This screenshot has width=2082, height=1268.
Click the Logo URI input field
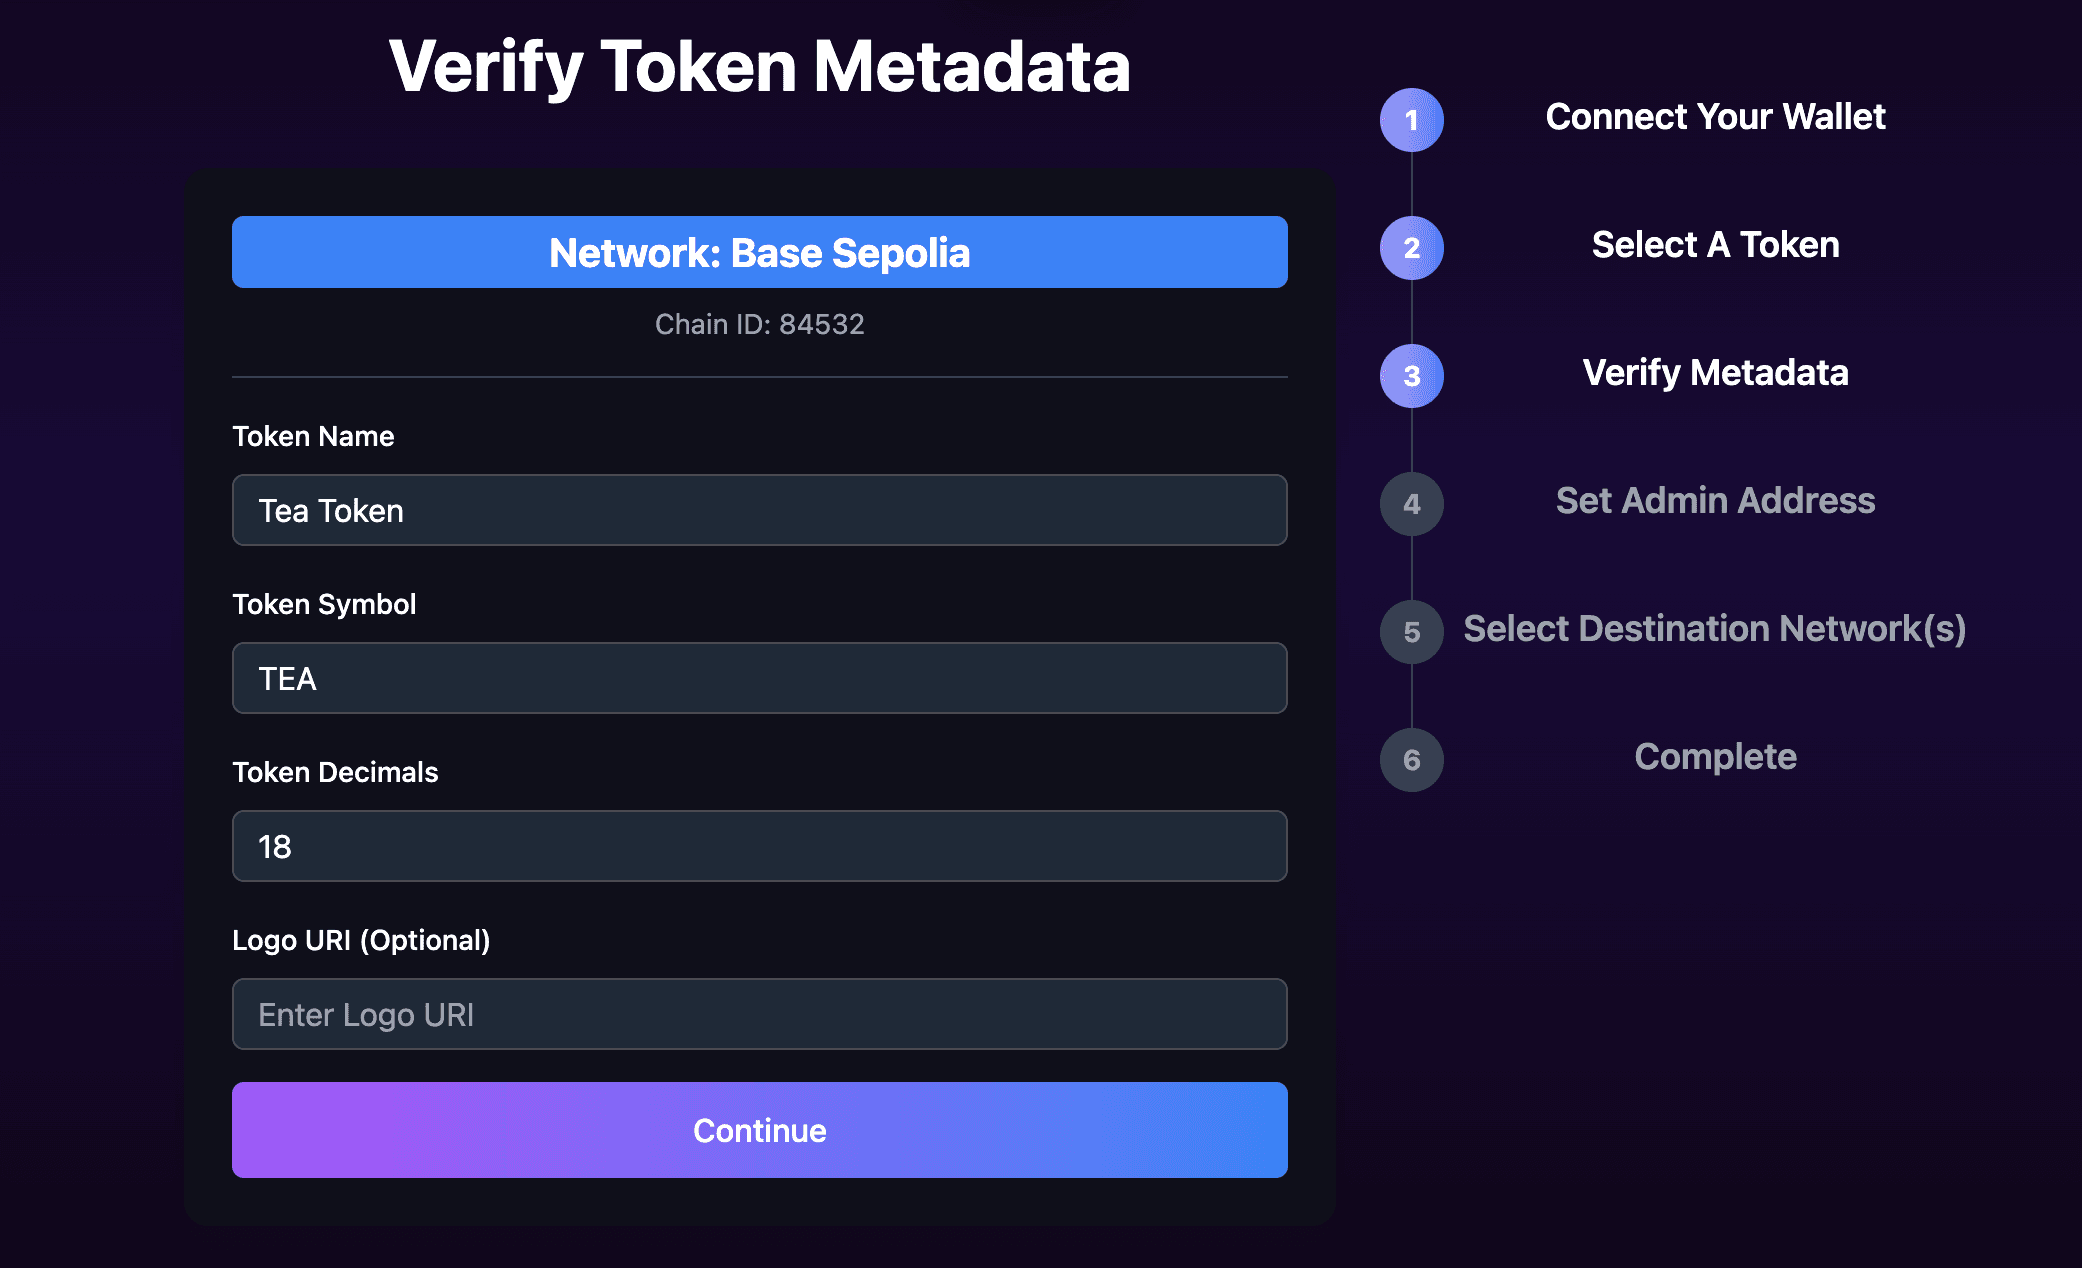759,1014
